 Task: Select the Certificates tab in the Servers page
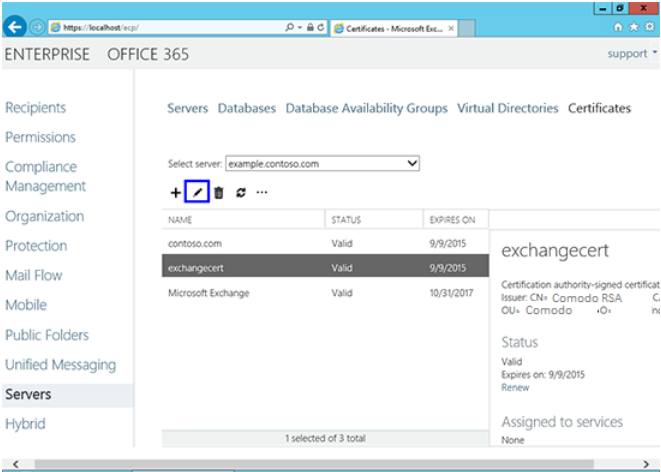tap(599, 108)
